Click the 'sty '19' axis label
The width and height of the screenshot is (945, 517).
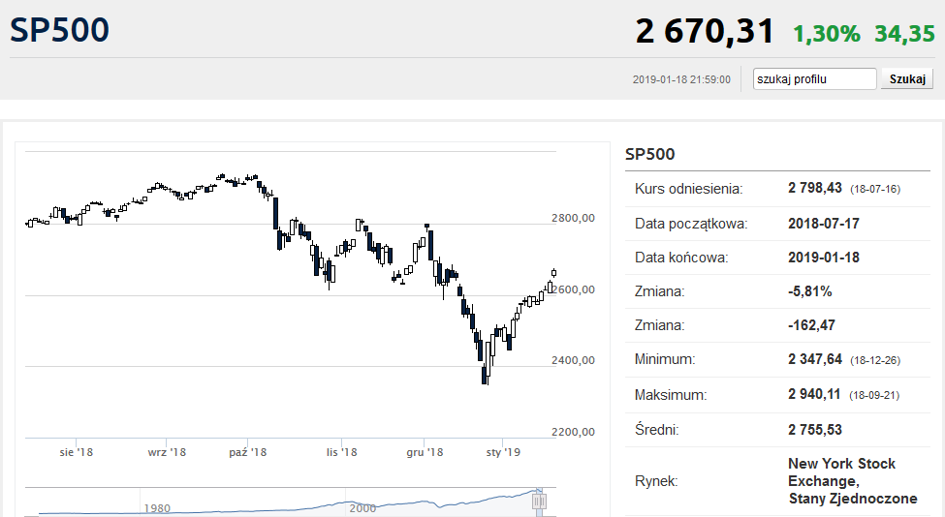click(x=503, y=452)
